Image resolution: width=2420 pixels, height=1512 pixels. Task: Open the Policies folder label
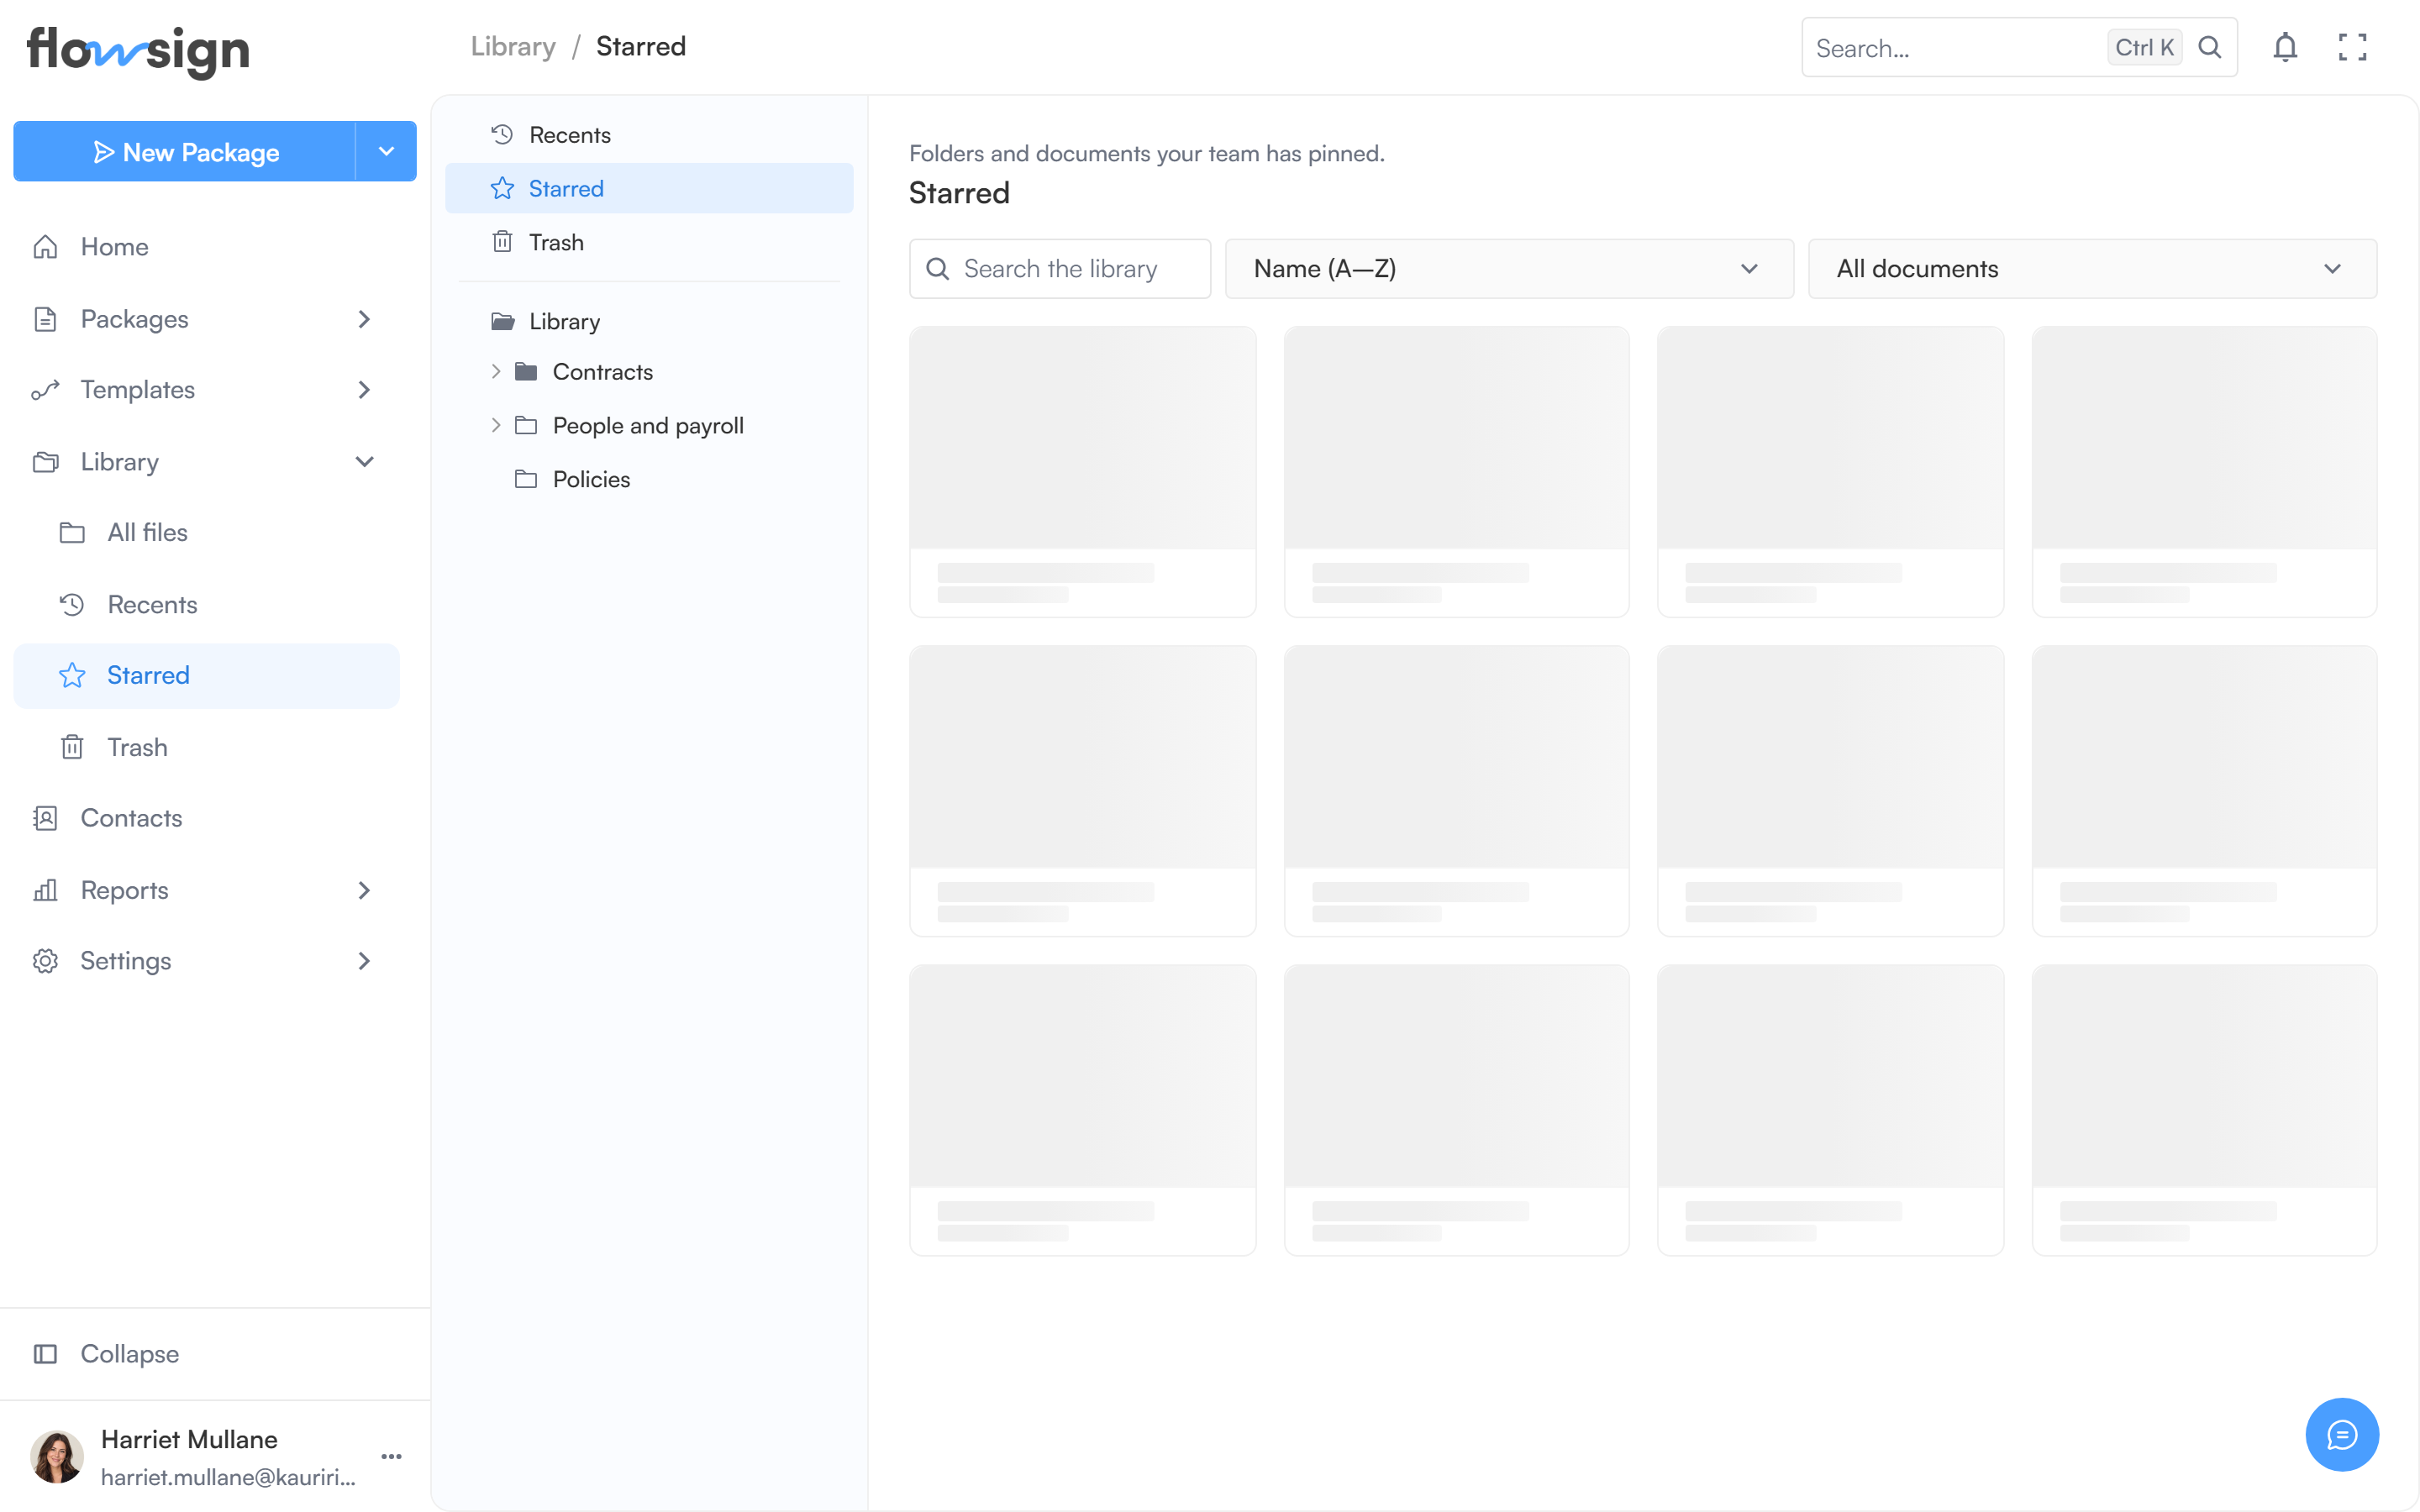coord(591,479)
